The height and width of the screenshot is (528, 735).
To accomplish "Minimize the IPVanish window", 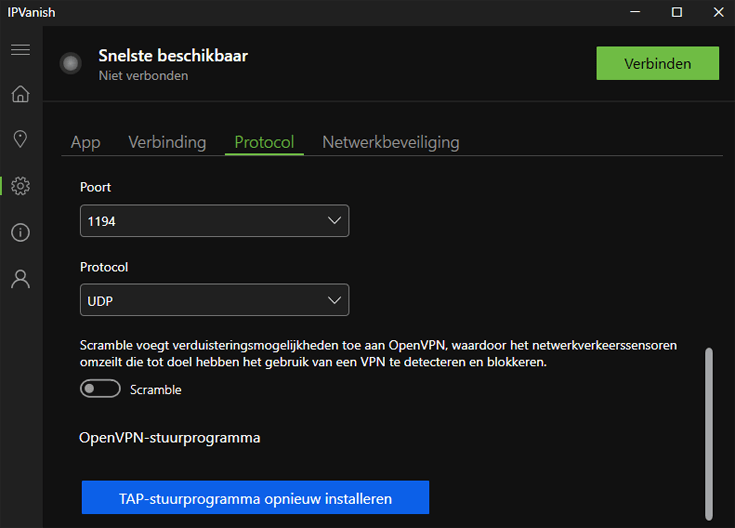I will click(635, 12).
